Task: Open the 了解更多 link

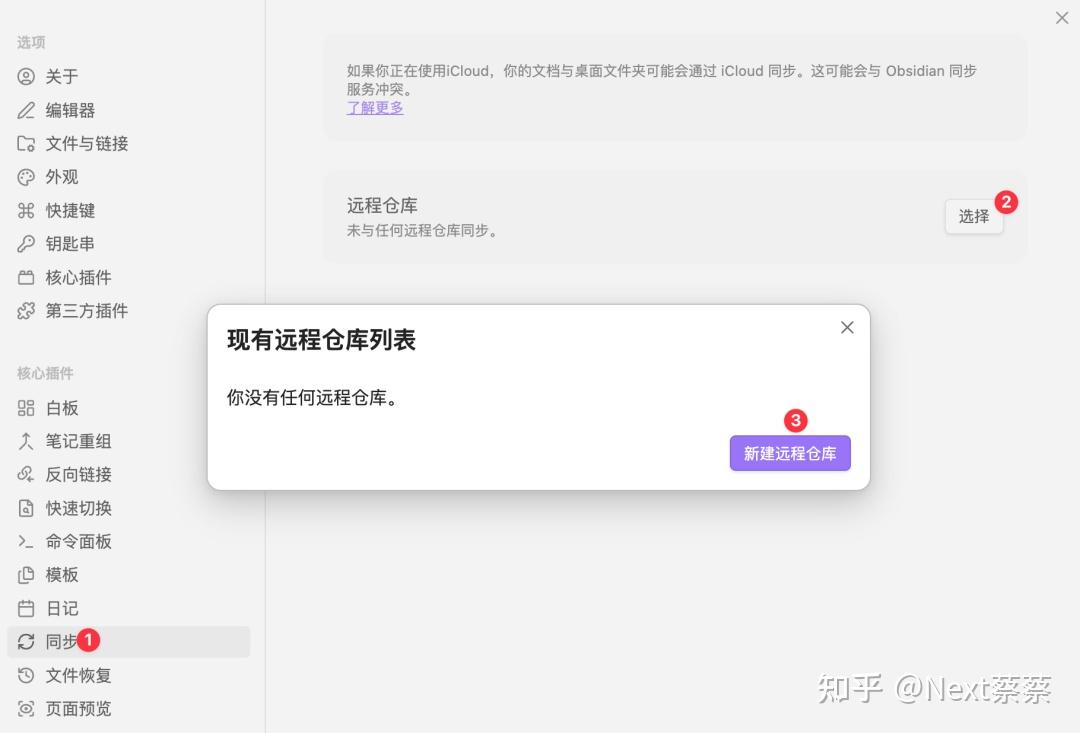Action: [375, 108]
